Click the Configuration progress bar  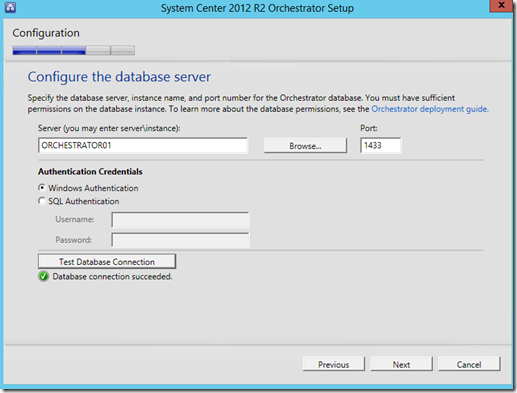tap(74, 50)
